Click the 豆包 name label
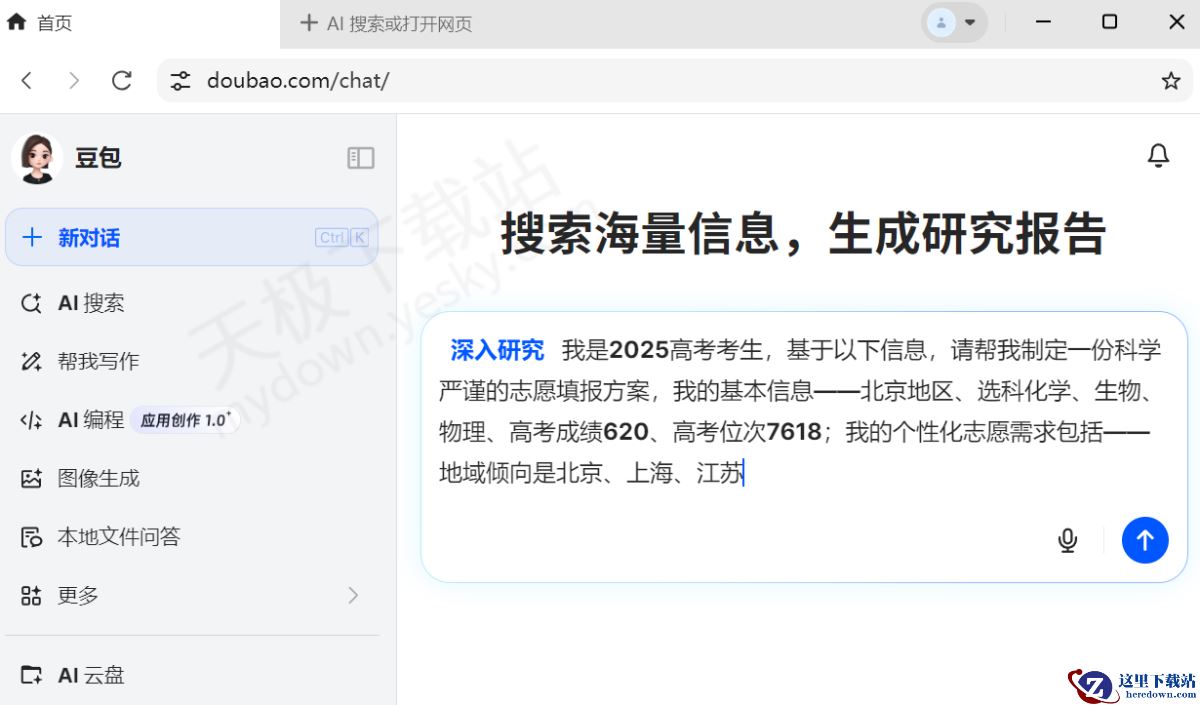Image resolution: width=1200 pixels, height=705 pixels. tap(98, 158)
